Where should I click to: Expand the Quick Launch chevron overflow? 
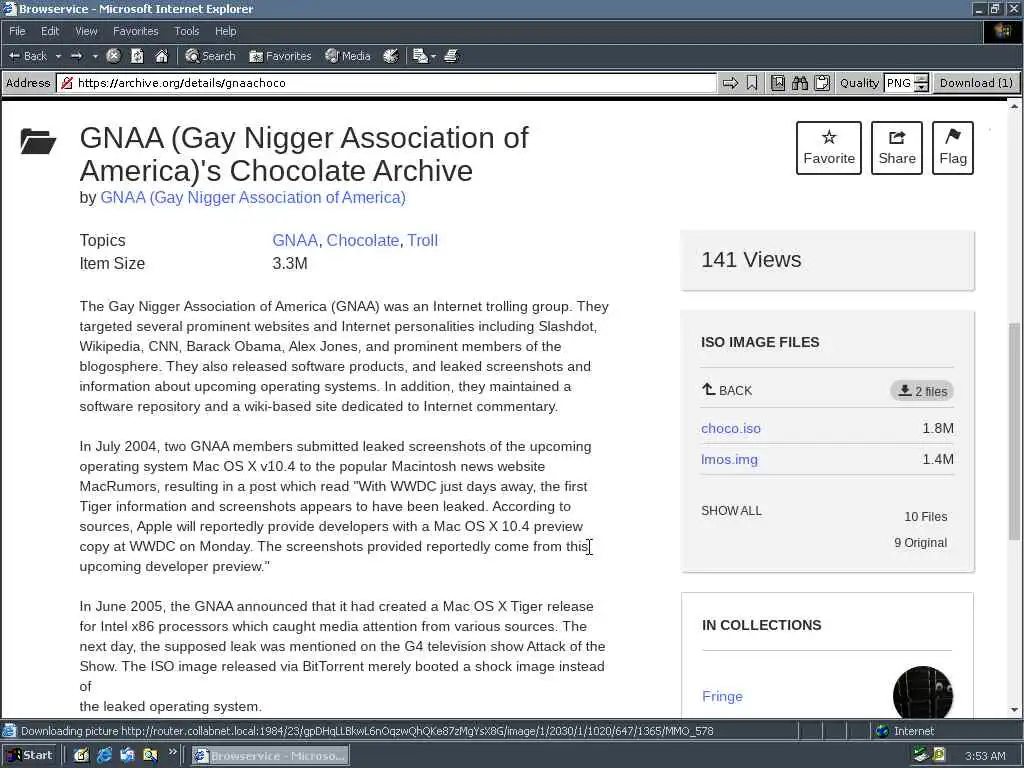(x=172, y=752)
